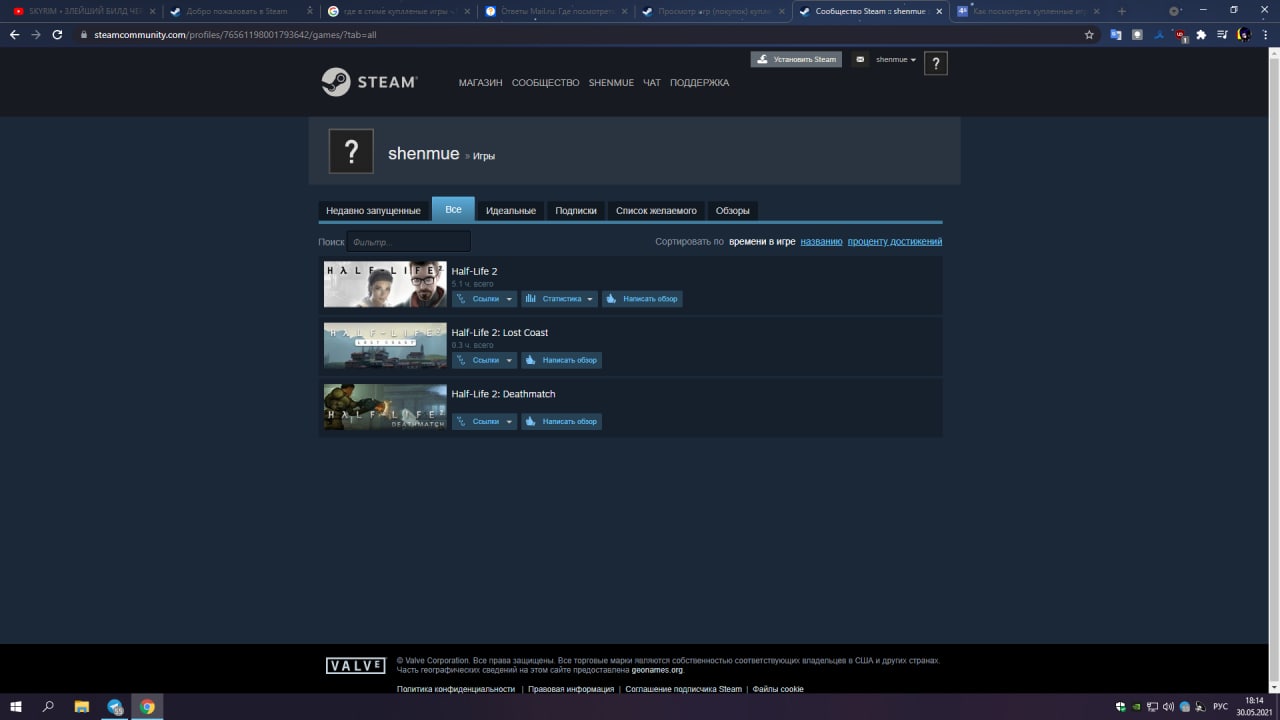The width and height of the screenshot is (1280, 720).
Task: Open NVIDIA tray icon
Action: 1136,707
